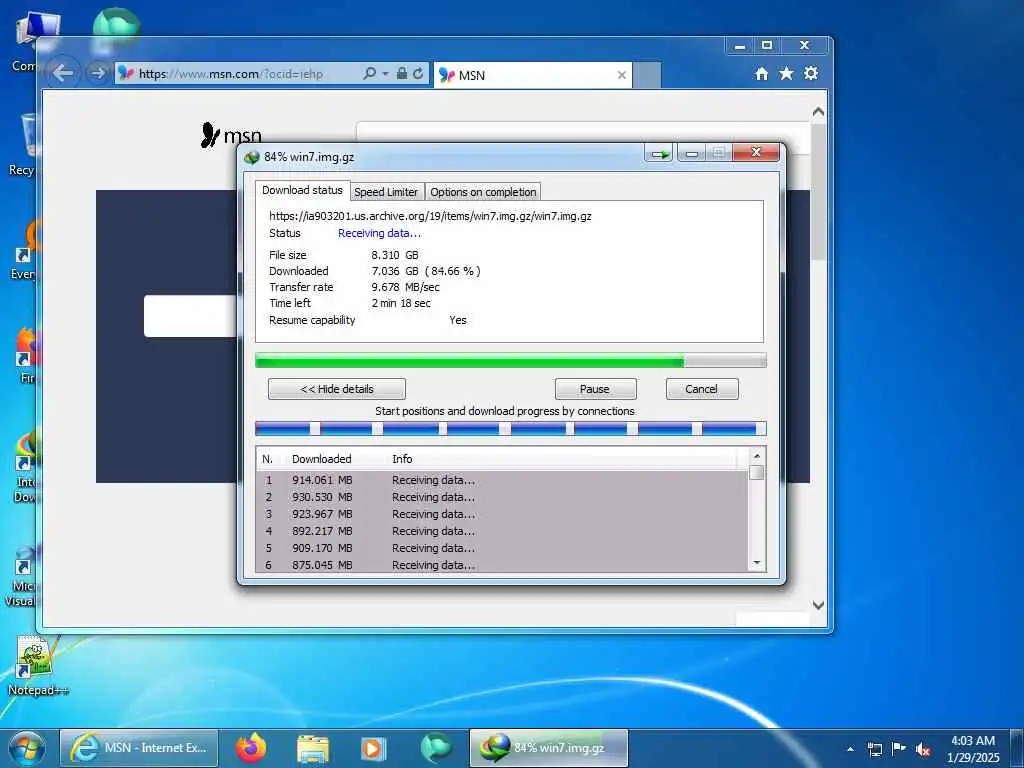Viewport: 1024px width, 768px height.
Task: Click the green download progress bar
Action: [510, 360]
